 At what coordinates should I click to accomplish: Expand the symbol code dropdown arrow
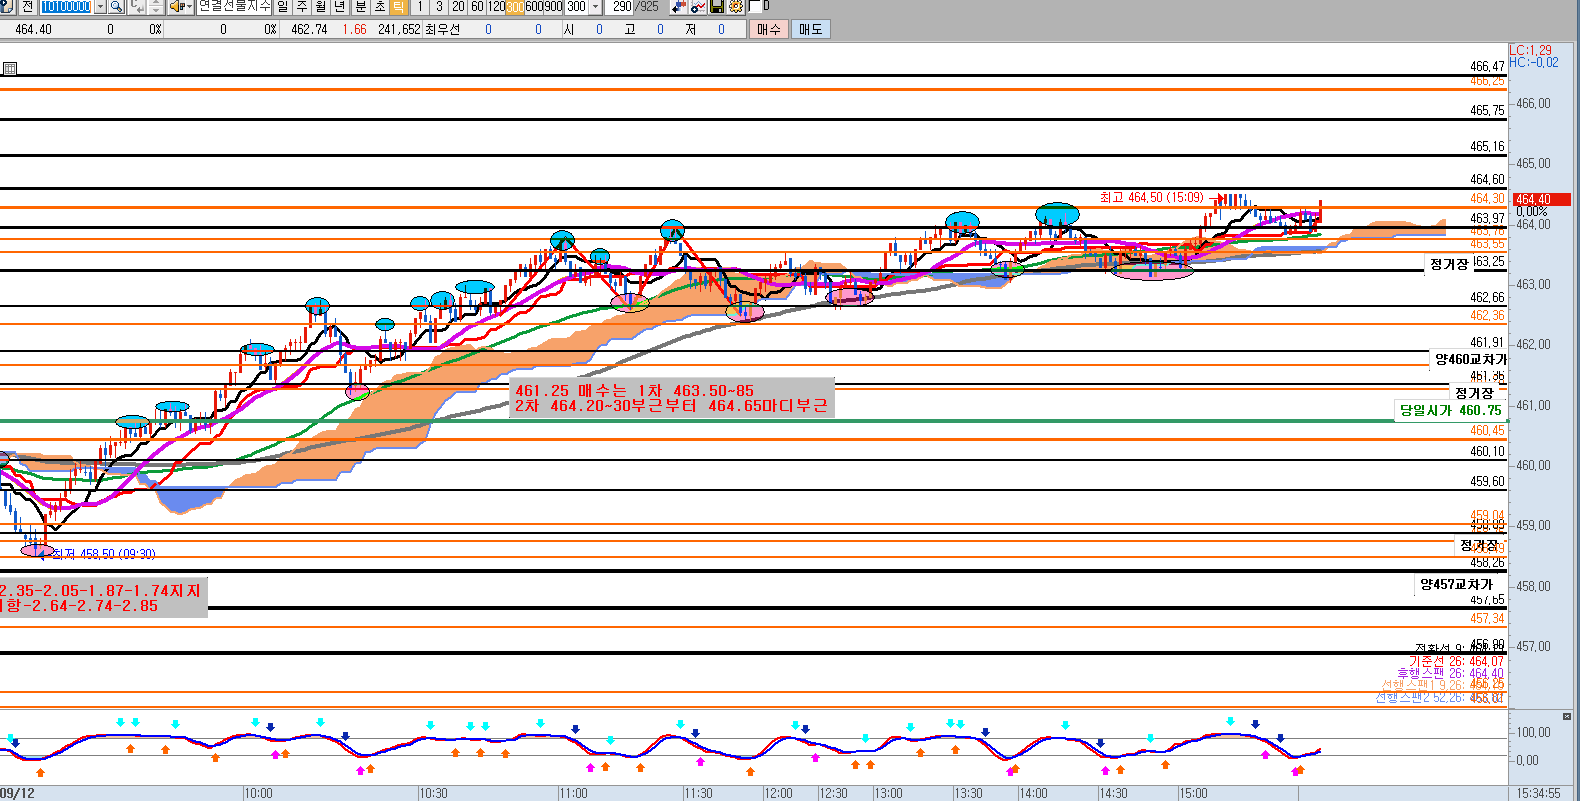[x=100, y=7]
